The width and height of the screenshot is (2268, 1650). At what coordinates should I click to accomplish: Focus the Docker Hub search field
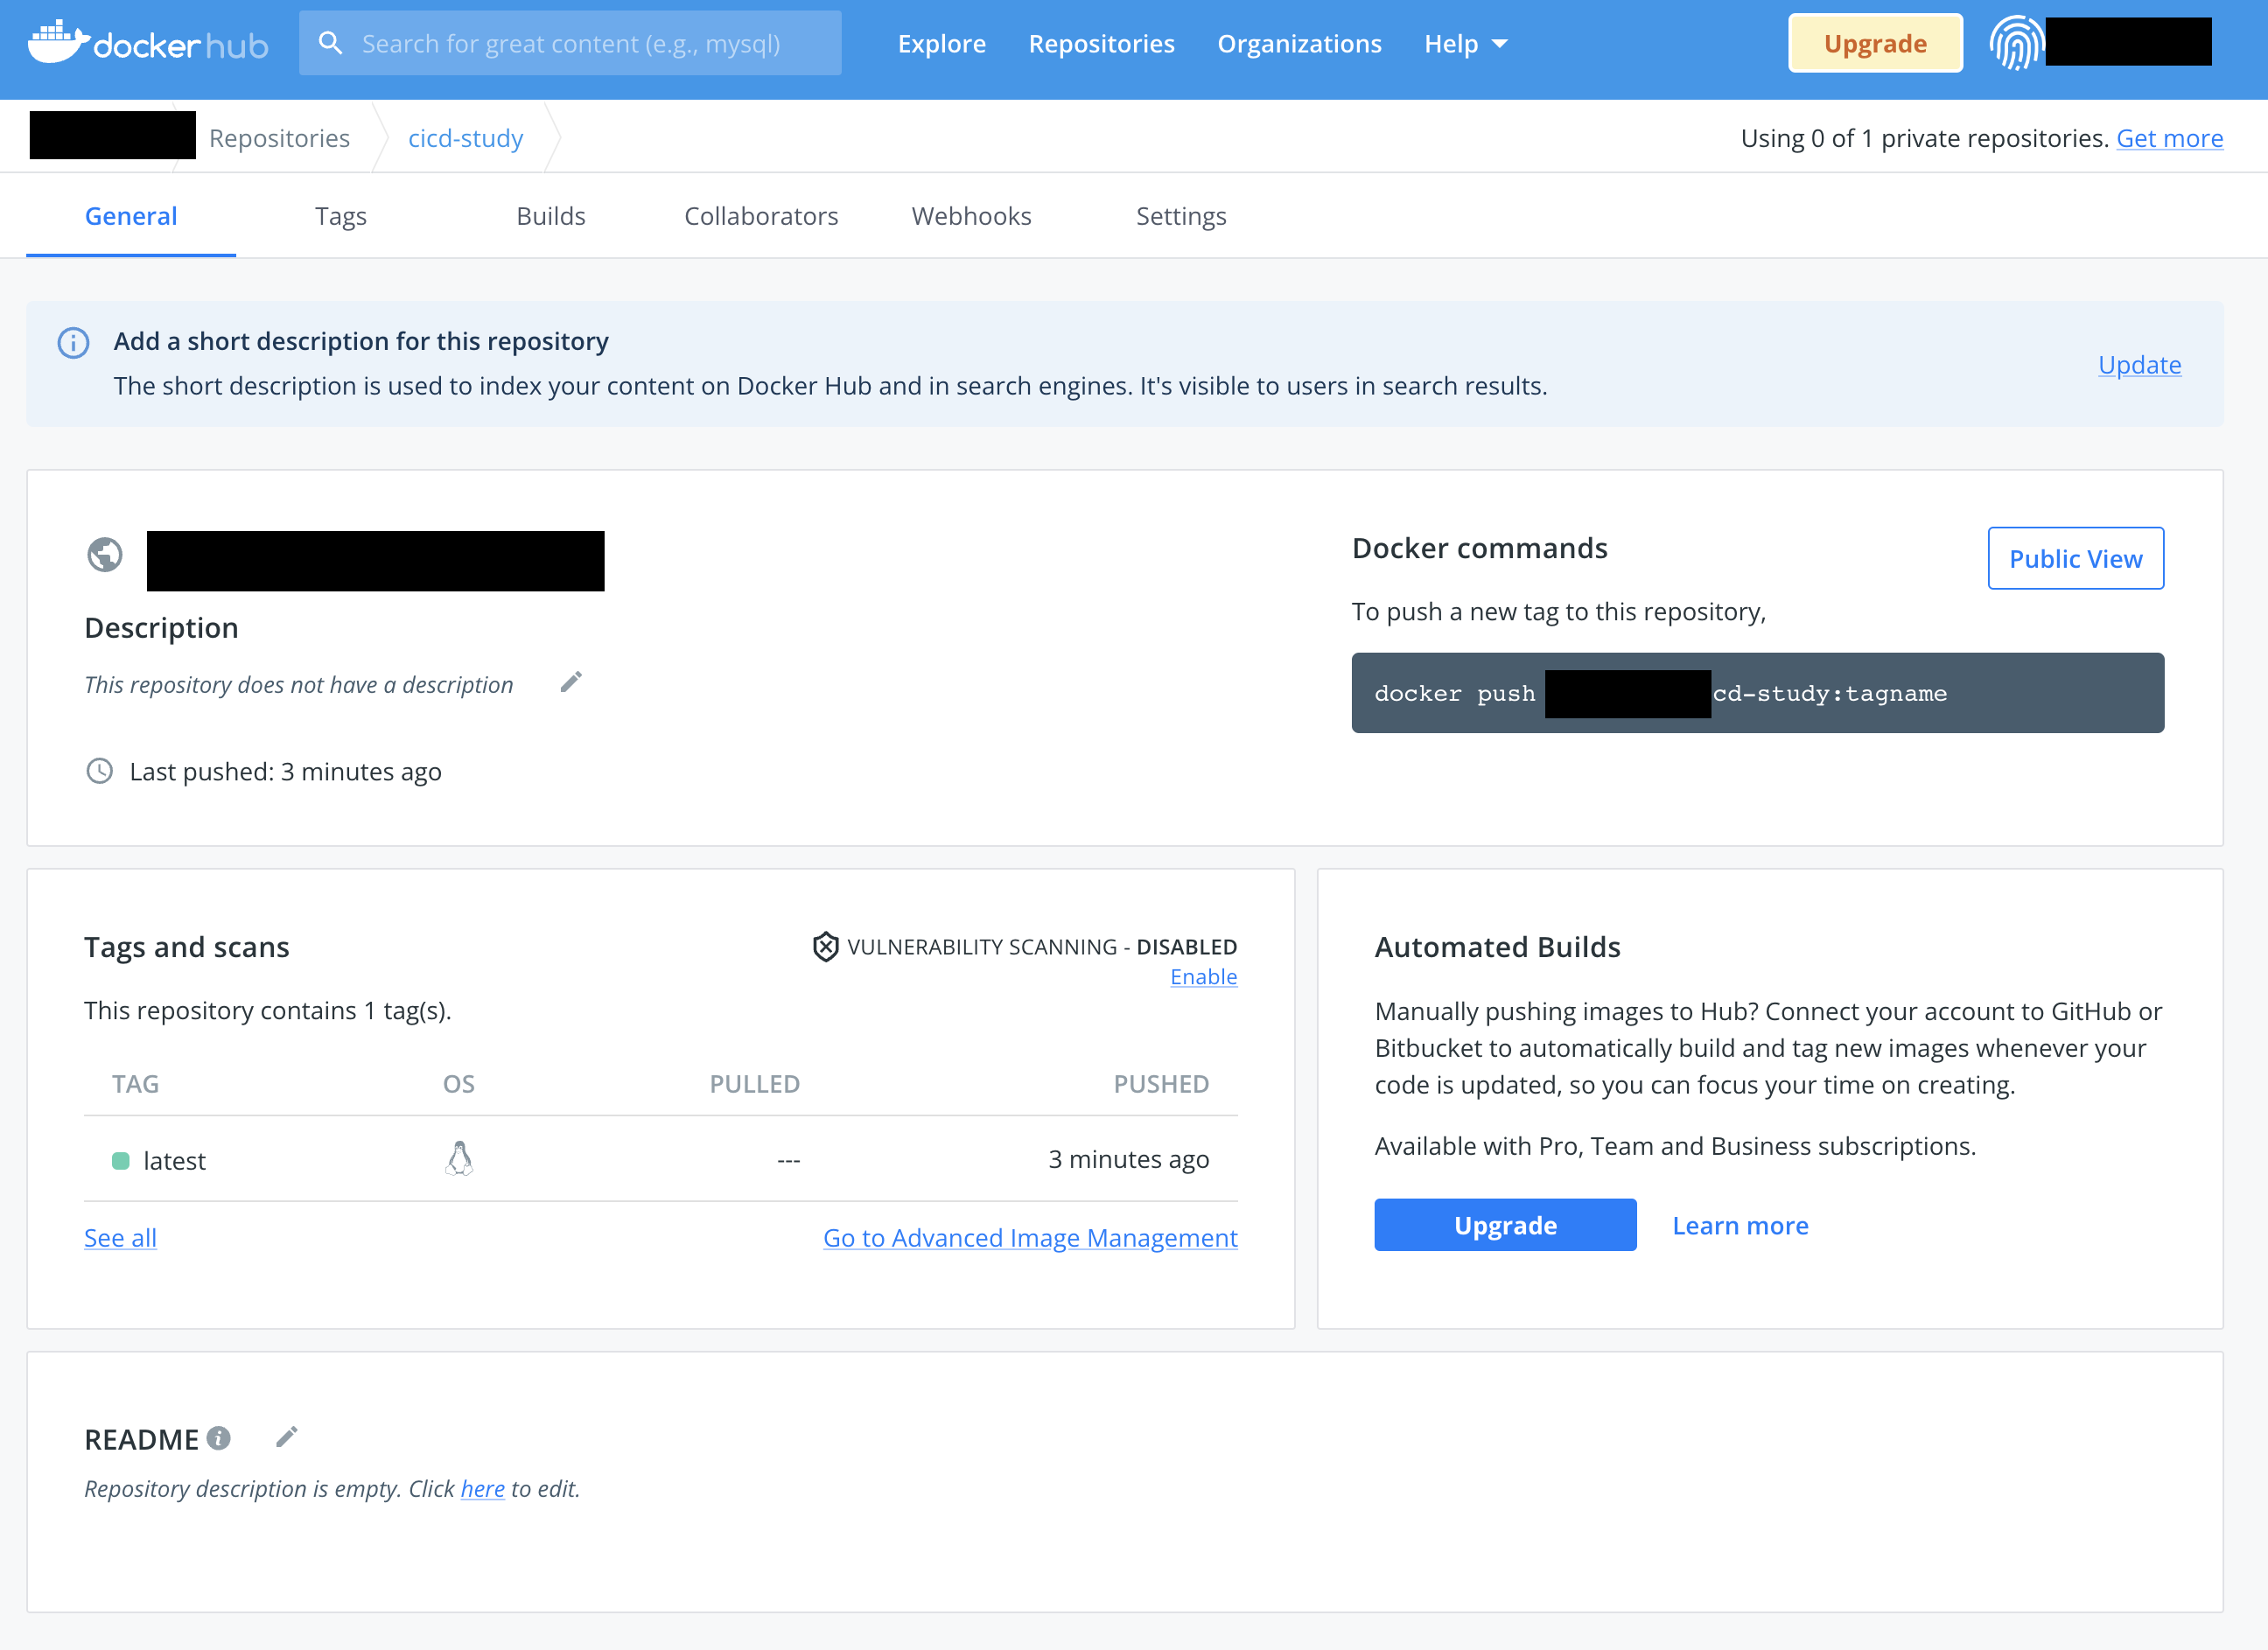pos(570,43)
